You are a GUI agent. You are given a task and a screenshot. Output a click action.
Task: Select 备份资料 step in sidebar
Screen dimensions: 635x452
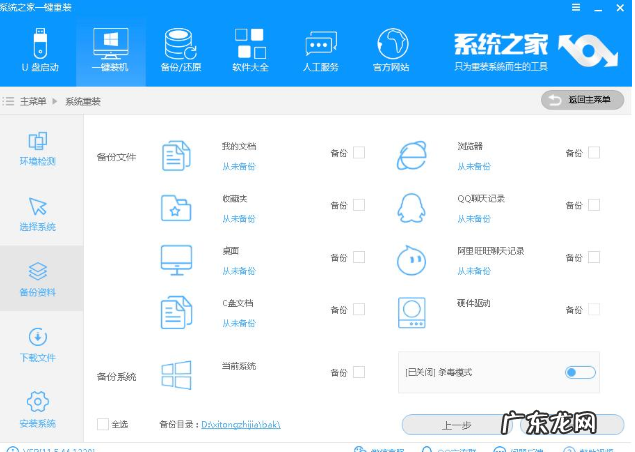(38, 279)
